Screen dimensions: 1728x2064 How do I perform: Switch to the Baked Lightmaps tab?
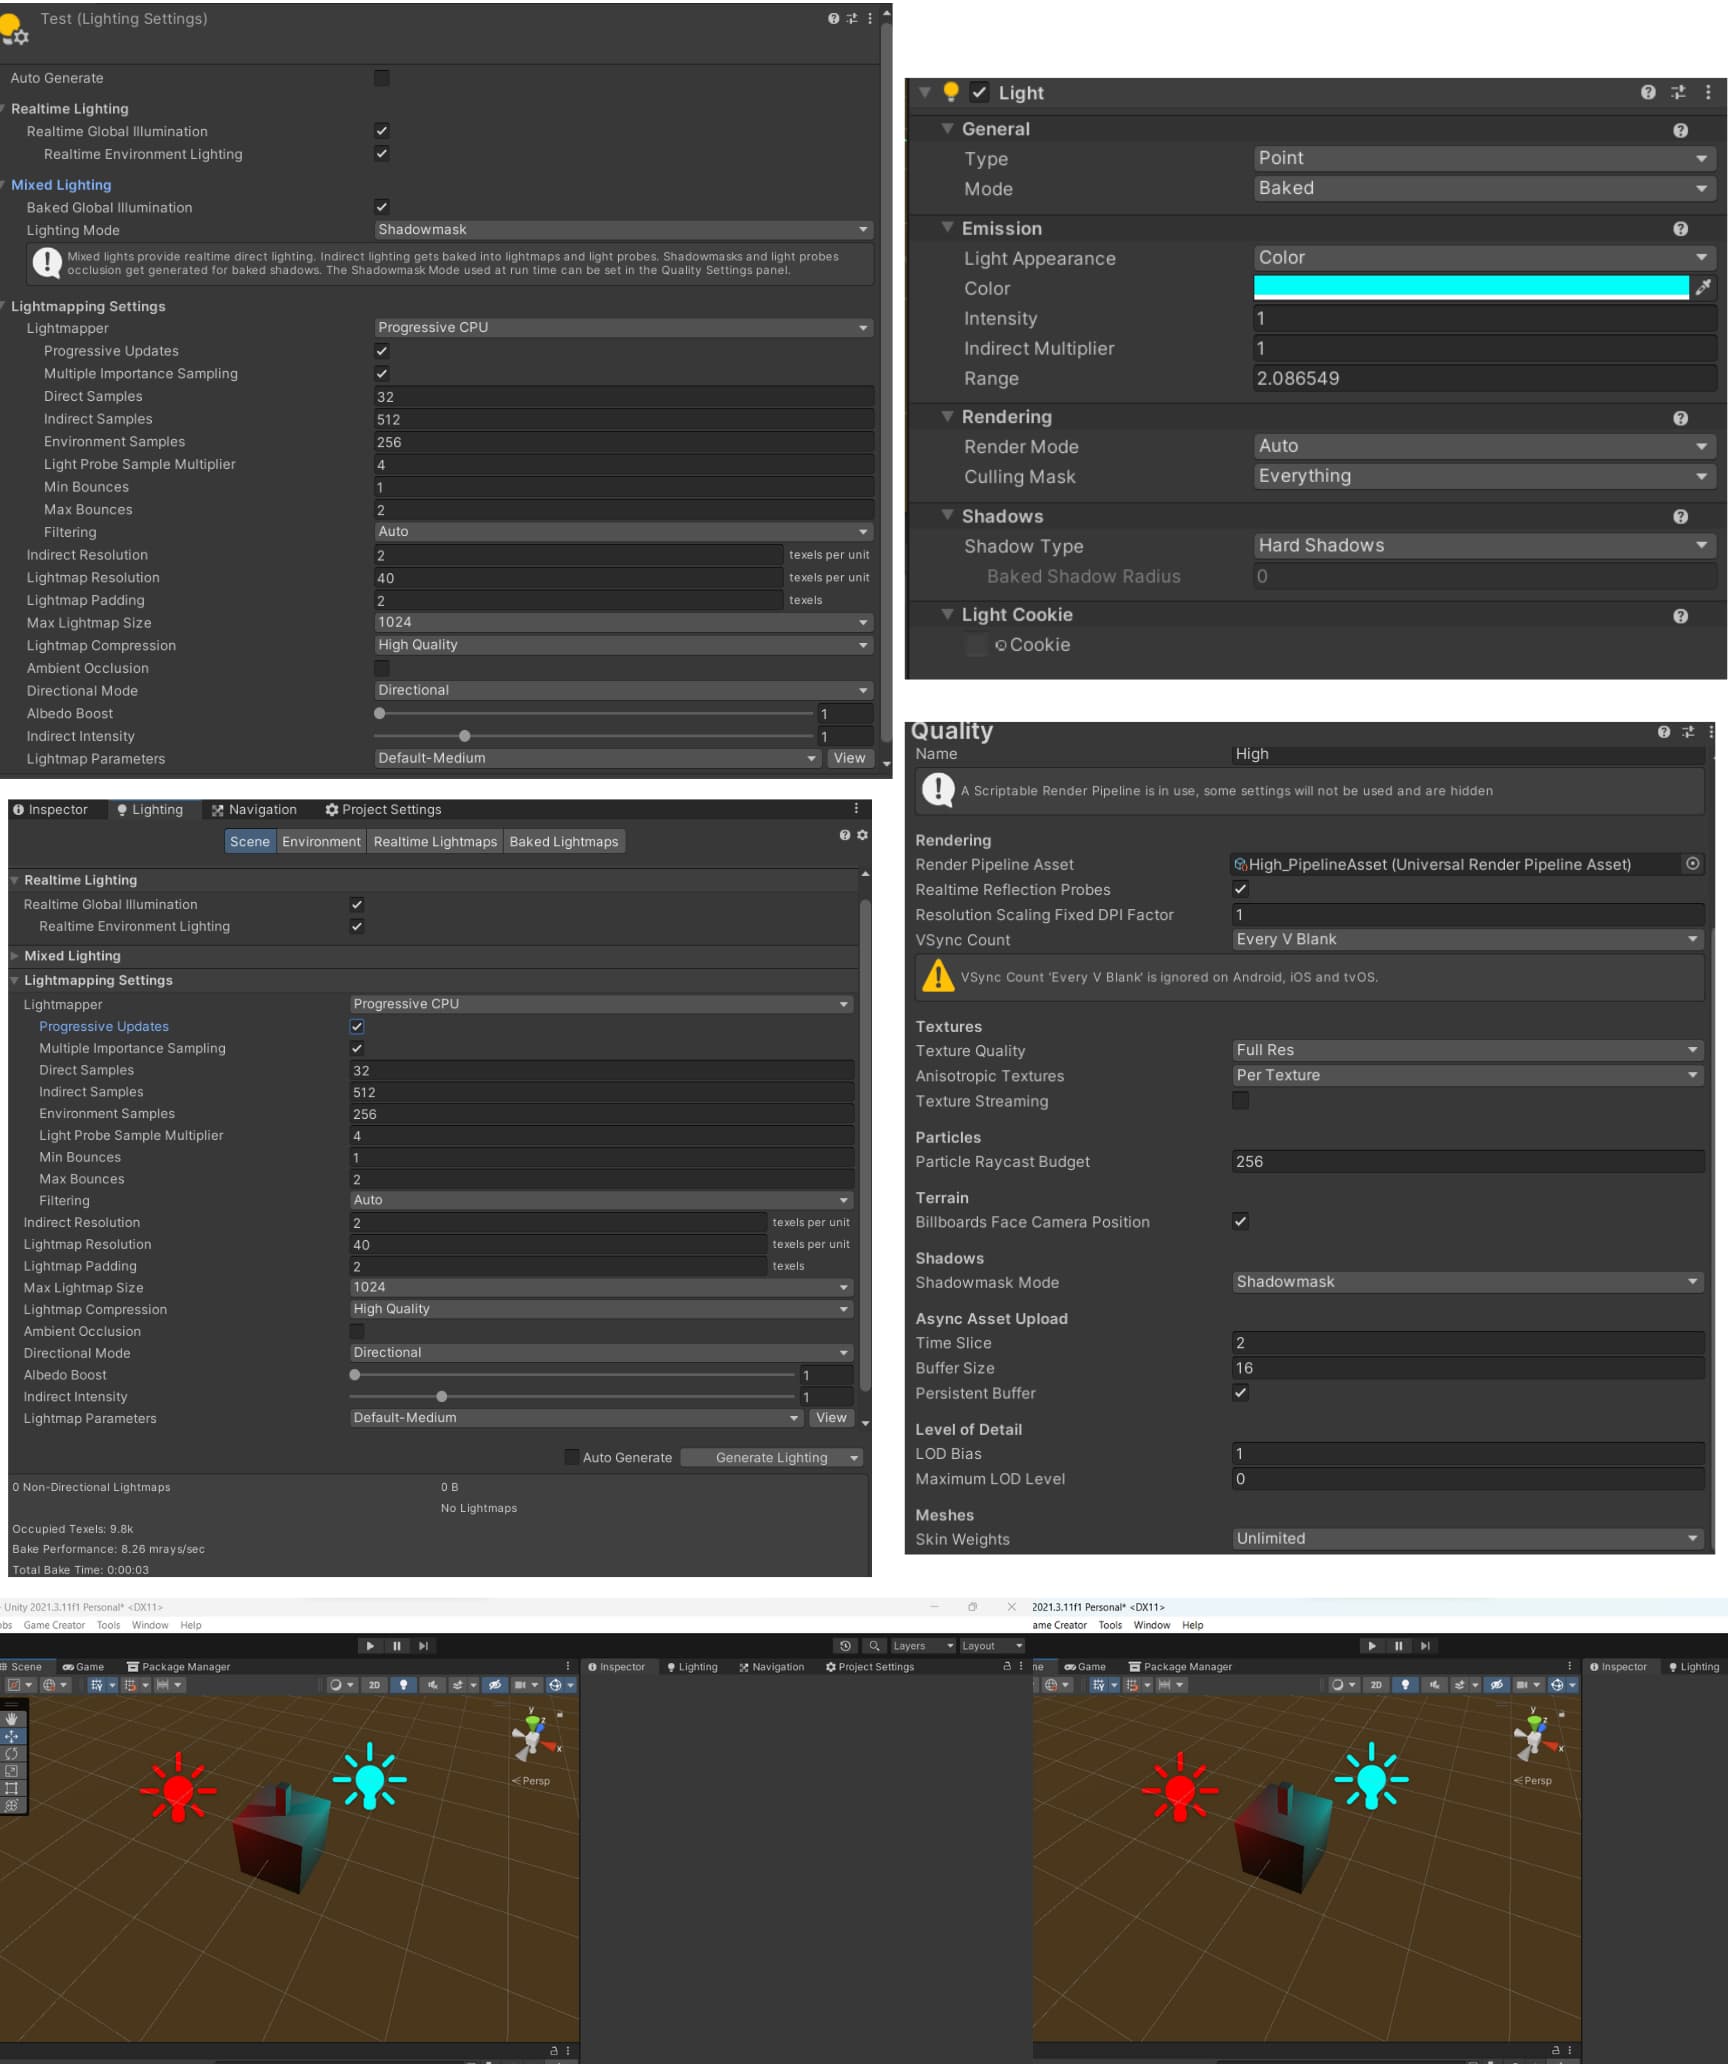(x=564, y=841)
